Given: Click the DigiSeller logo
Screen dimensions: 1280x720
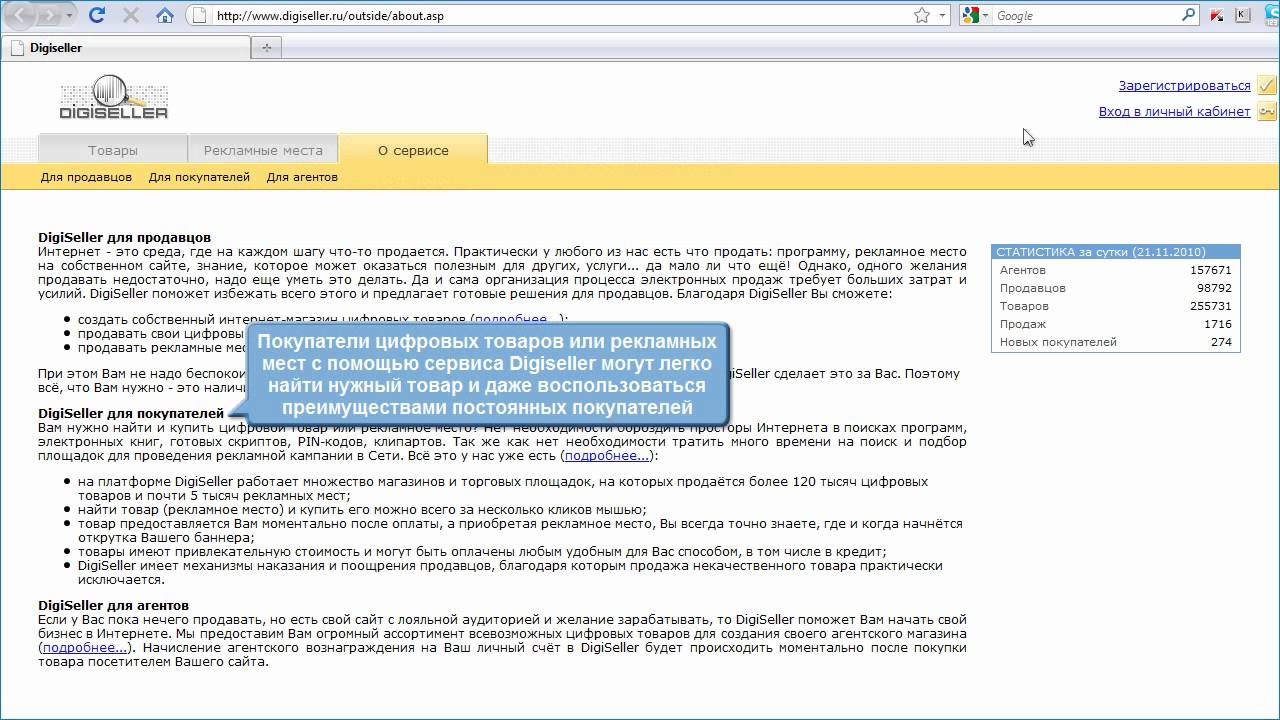Looking at the screenshot, I should (114, 97).
